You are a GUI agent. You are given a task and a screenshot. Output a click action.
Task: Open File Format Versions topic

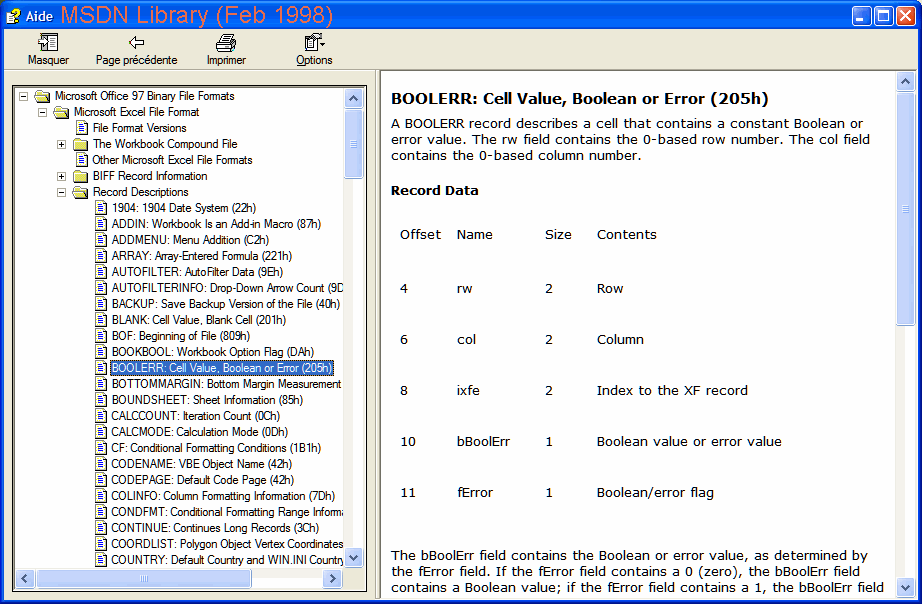coord(139,128)
